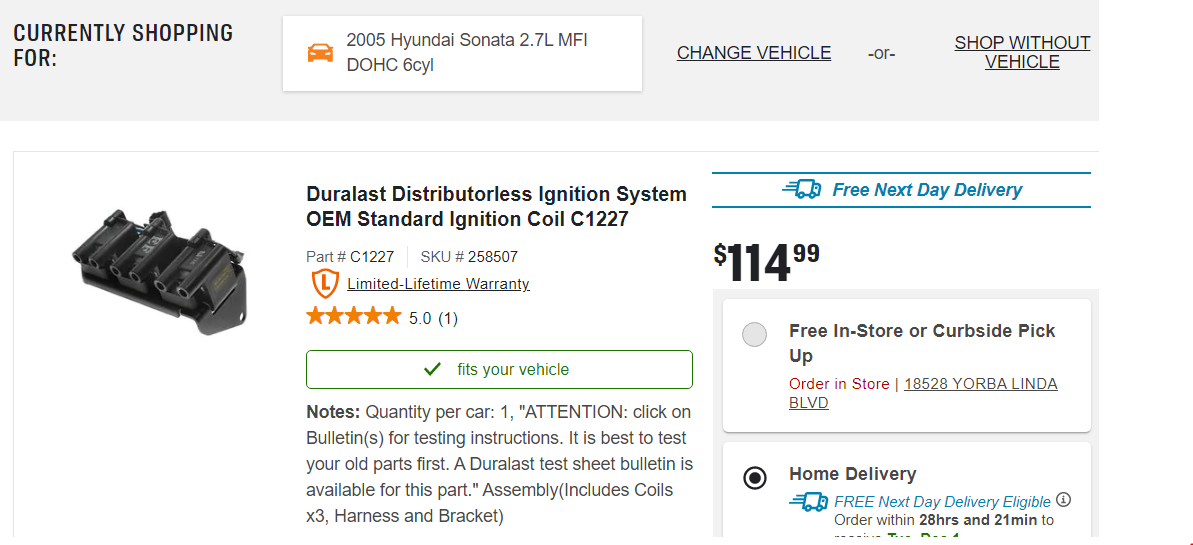Click the CHANGE VEHICLE link

tap(753, 53)
